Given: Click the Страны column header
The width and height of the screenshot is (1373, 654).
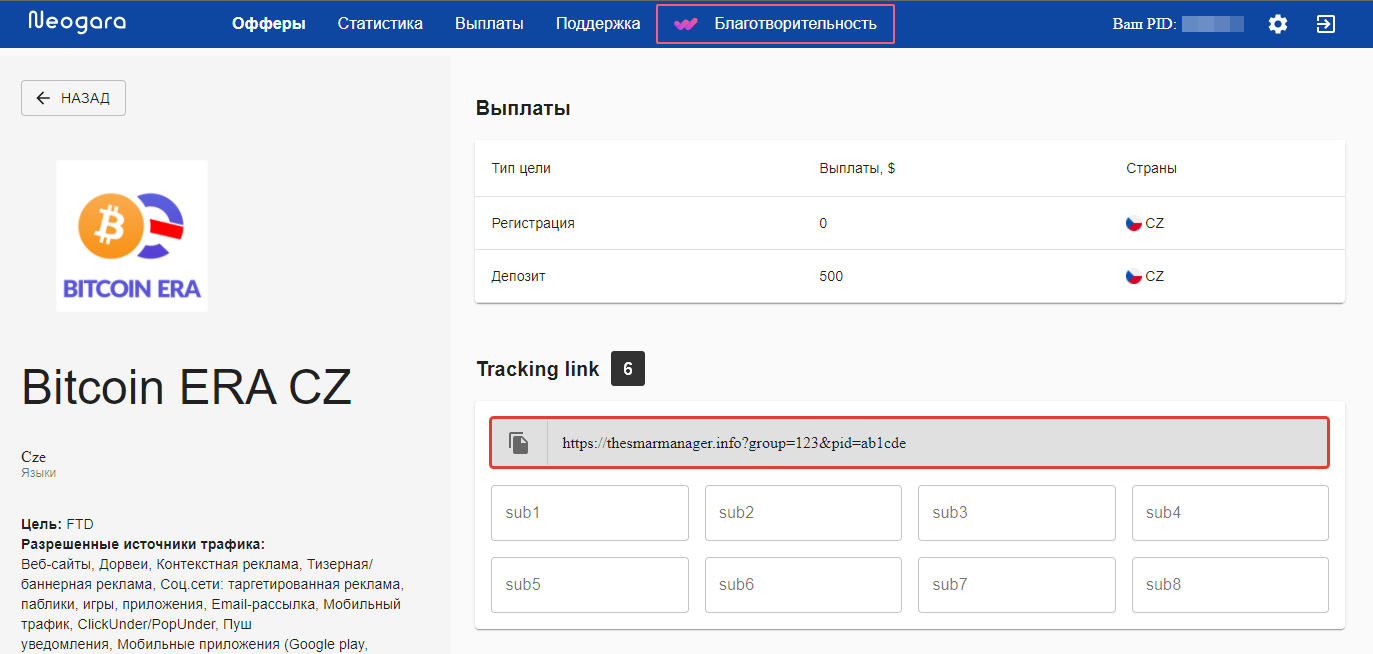Looking at the screenshot, I should click(1151, 168).
